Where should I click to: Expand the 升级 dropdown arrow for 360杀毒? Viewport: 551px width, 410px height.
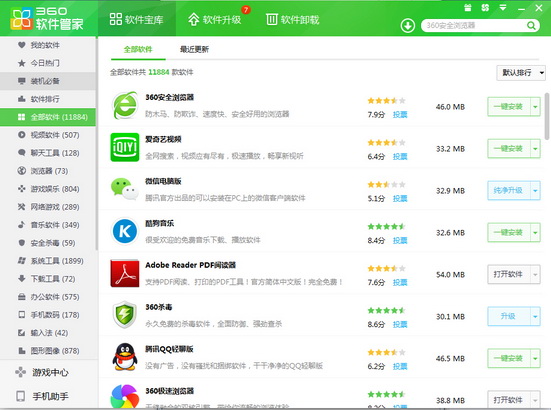[535, 316]
